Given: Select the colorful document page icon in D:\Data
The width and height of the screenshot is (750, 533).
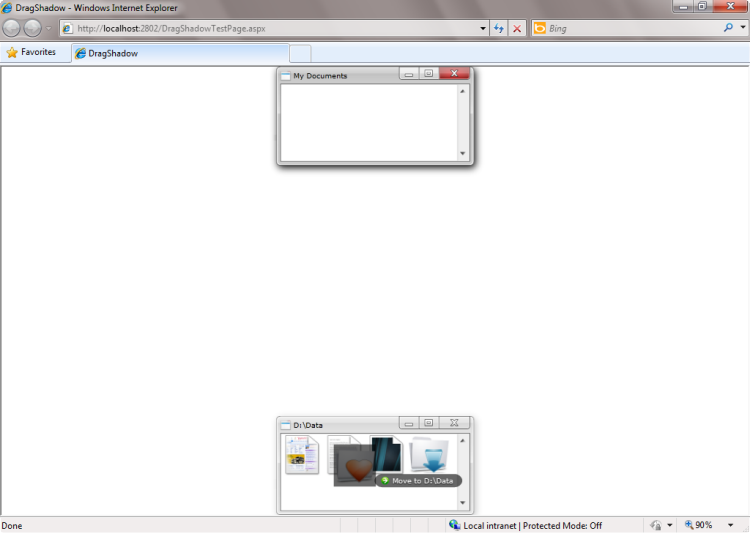Looking at the screenshot, I should (302, 455).
